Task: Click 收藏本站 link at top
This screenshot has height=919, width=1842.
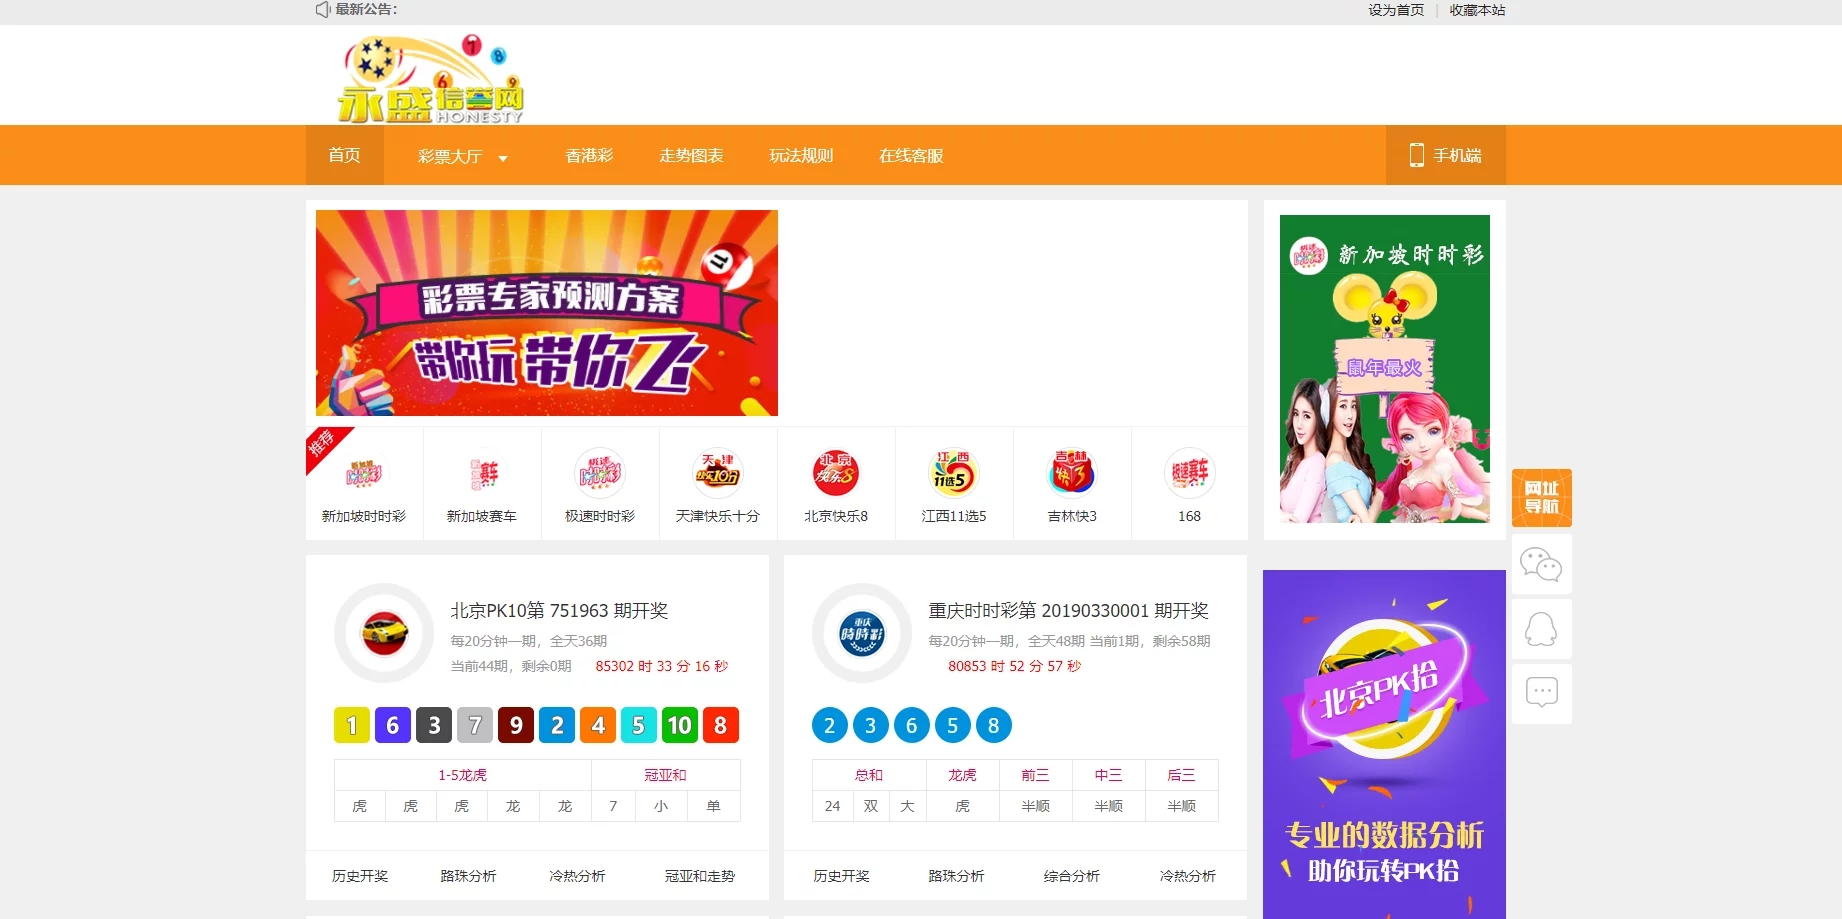Action: 1477,10
